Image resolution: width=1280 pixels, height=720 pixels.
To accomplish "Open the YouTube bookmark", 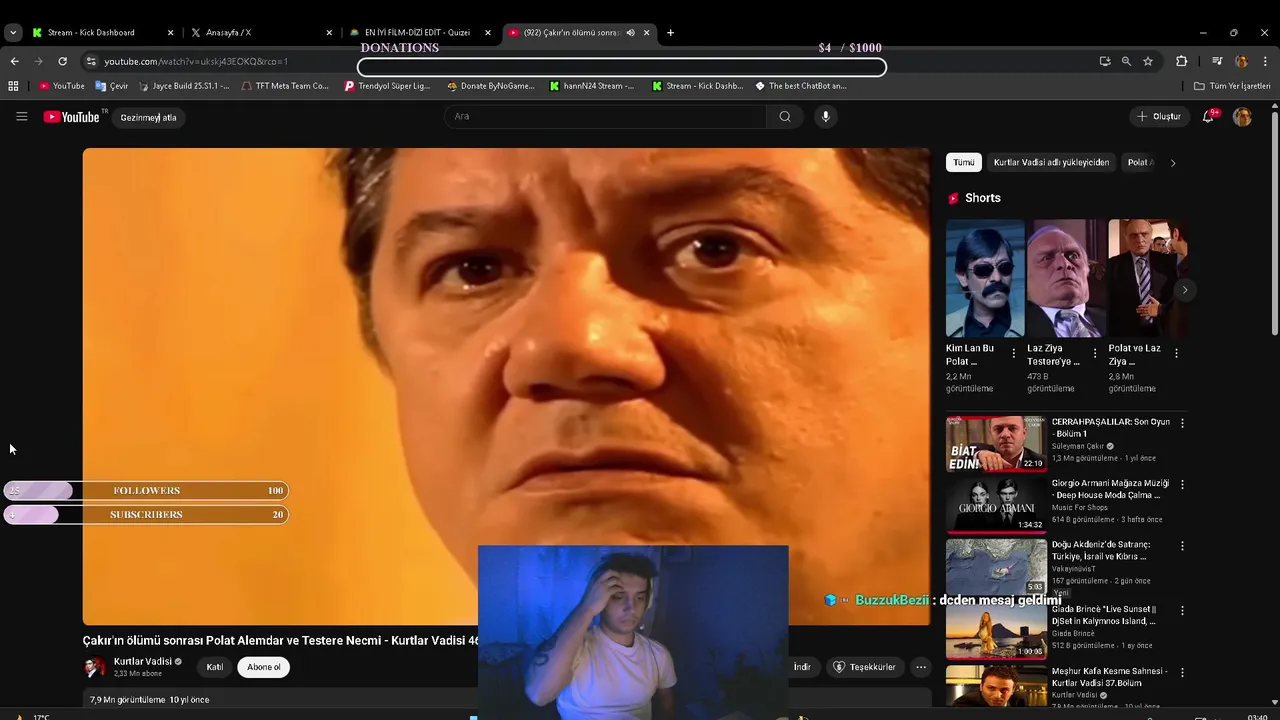I will pyautogui.click(x=61, y=86).
